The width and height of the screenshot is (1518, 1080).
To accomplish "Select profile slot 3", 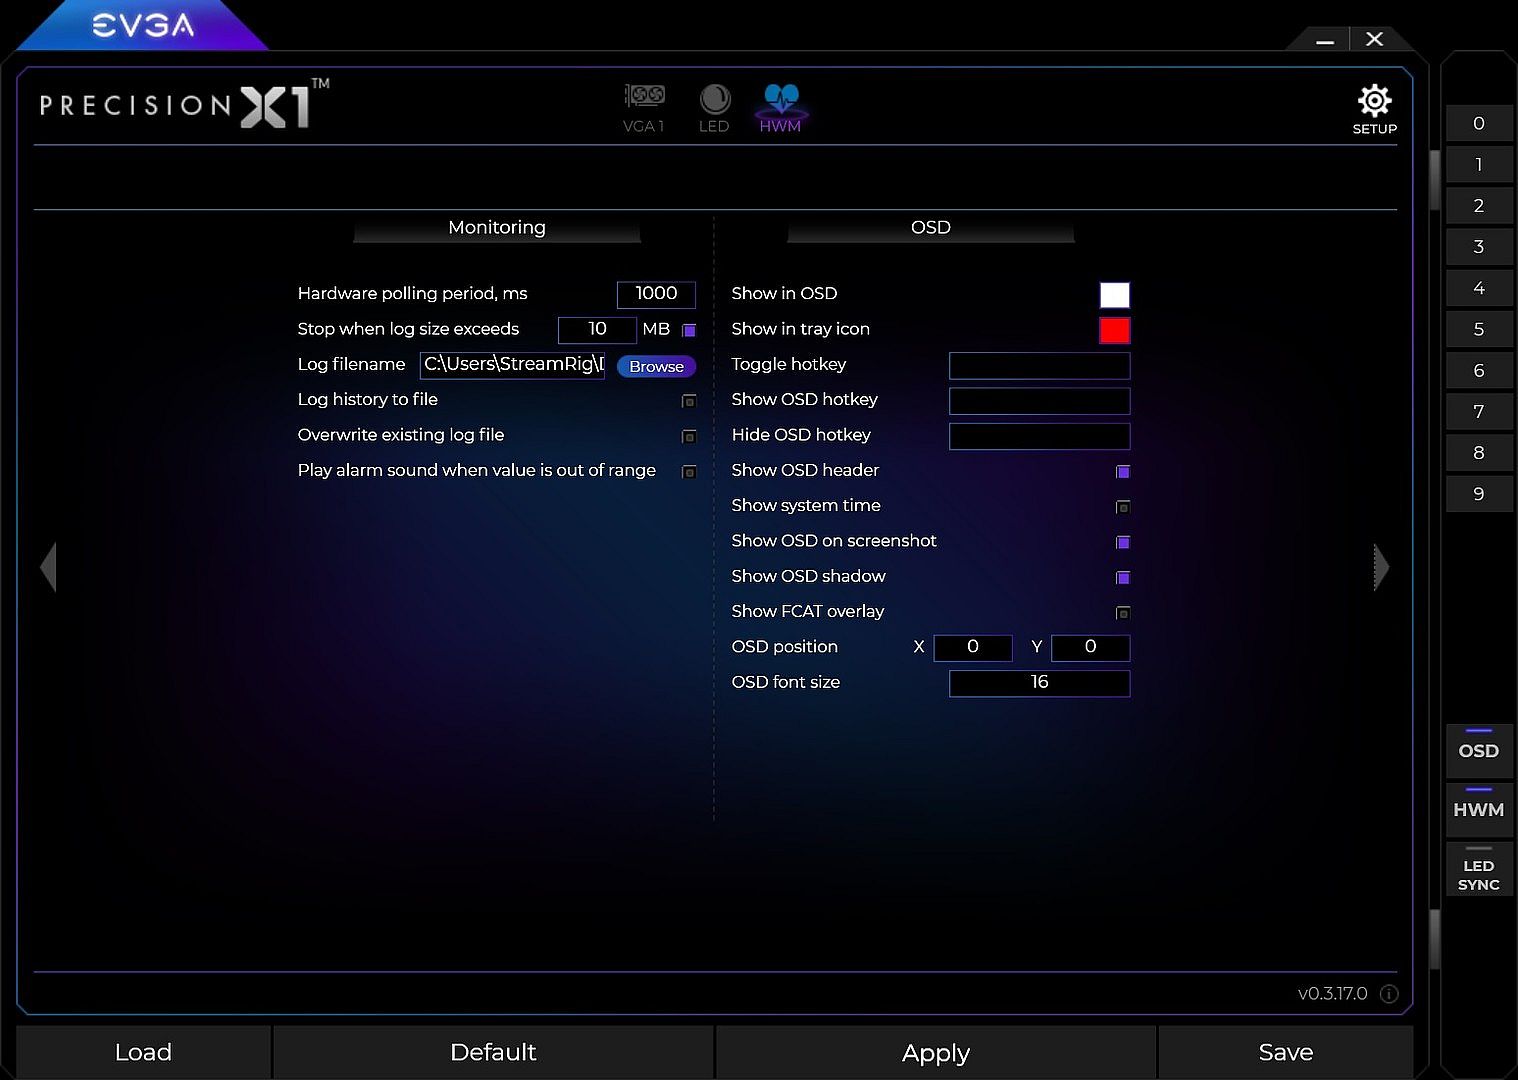I will coord(1479,247).
